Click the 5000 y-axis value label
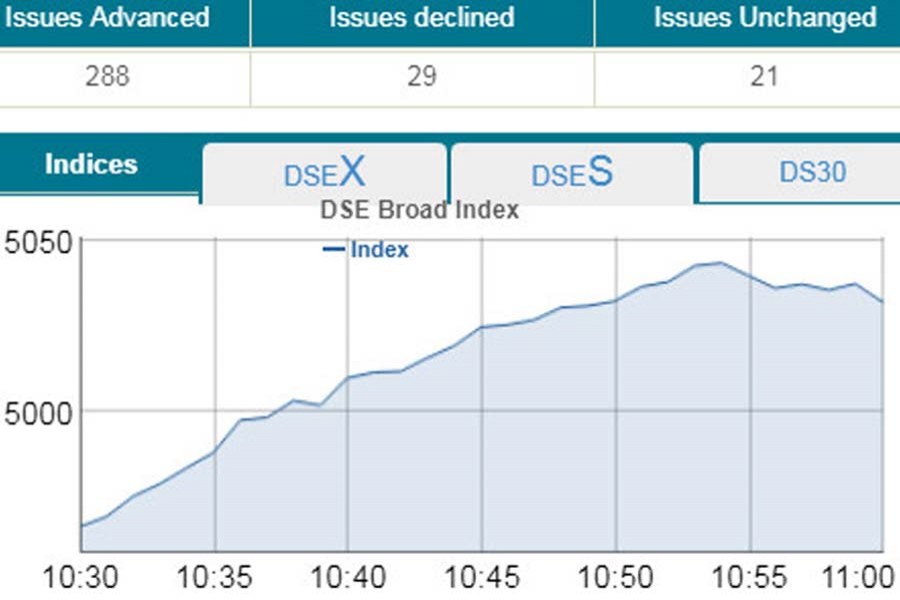The height and width of the screenshot is (600, 900). [36, 411]
